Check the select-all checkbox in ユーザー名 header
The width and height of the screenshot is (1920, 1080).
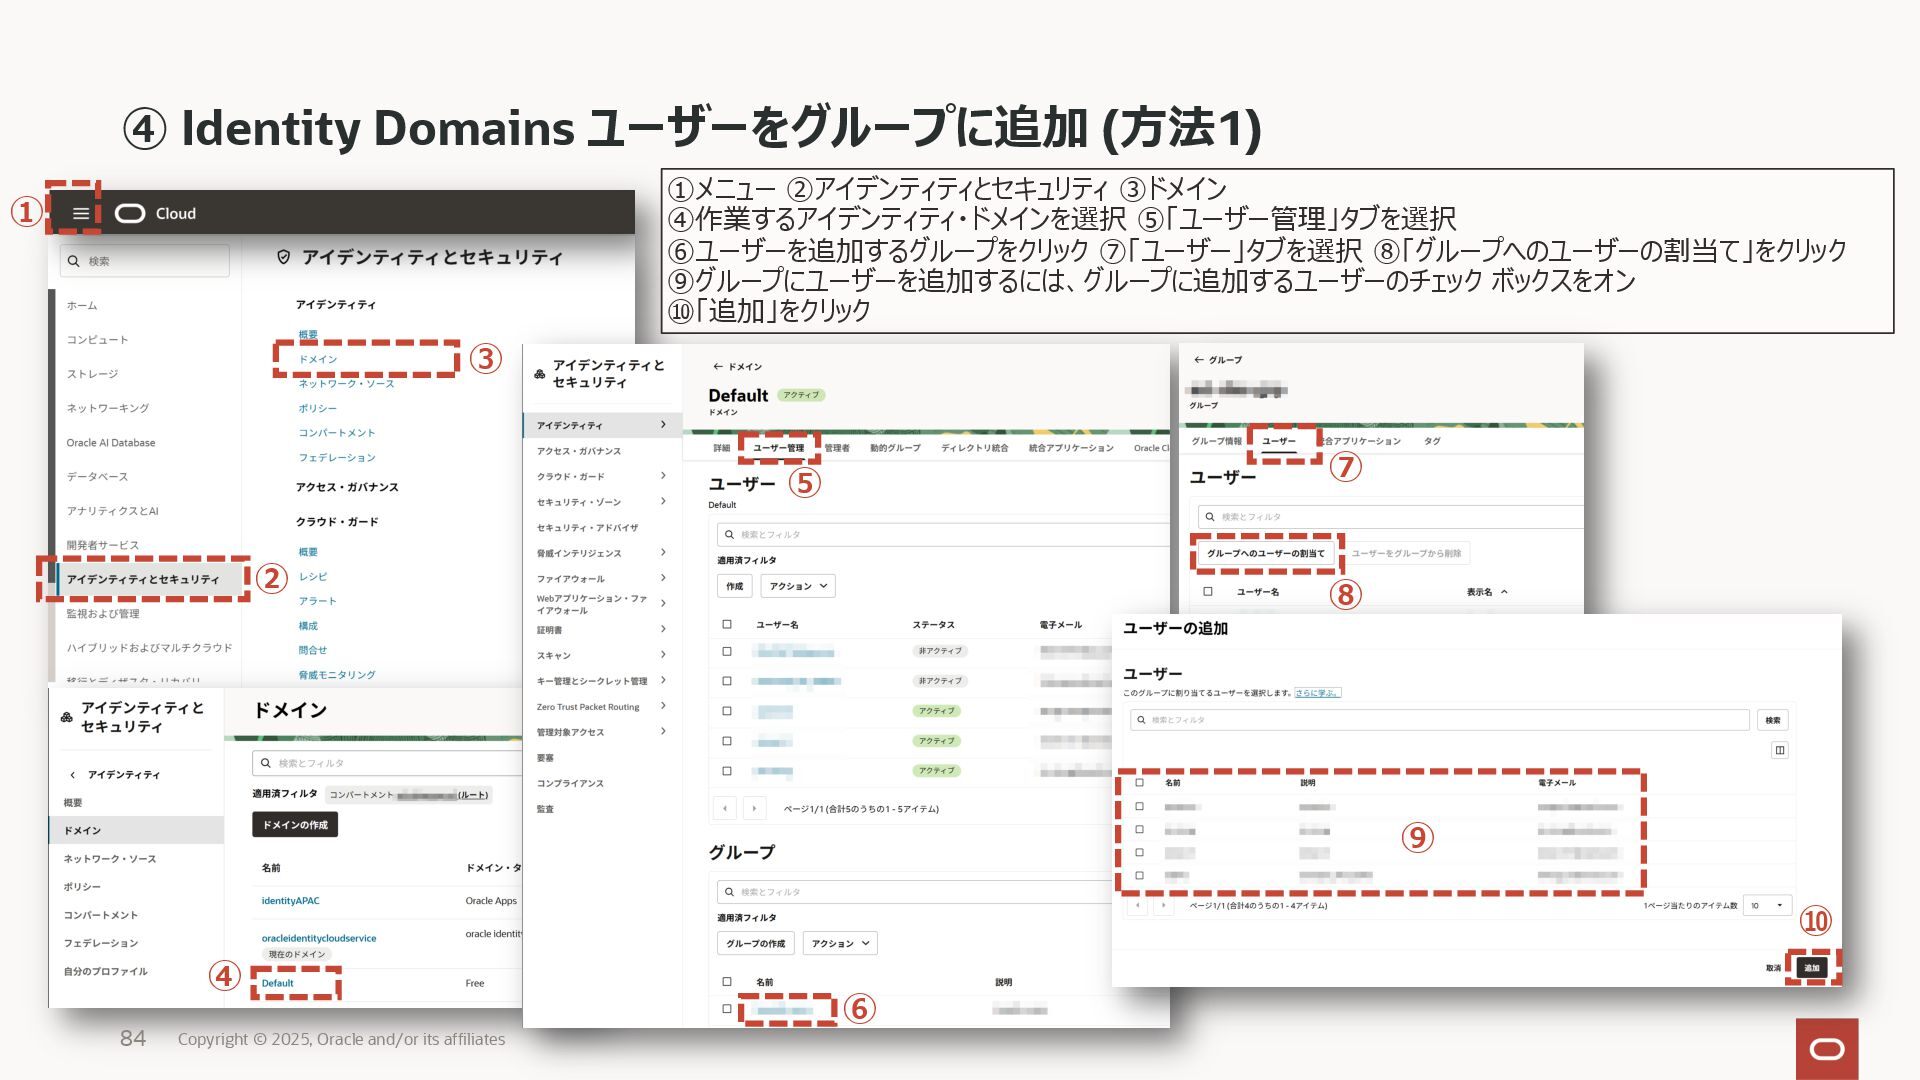[727, 624]
